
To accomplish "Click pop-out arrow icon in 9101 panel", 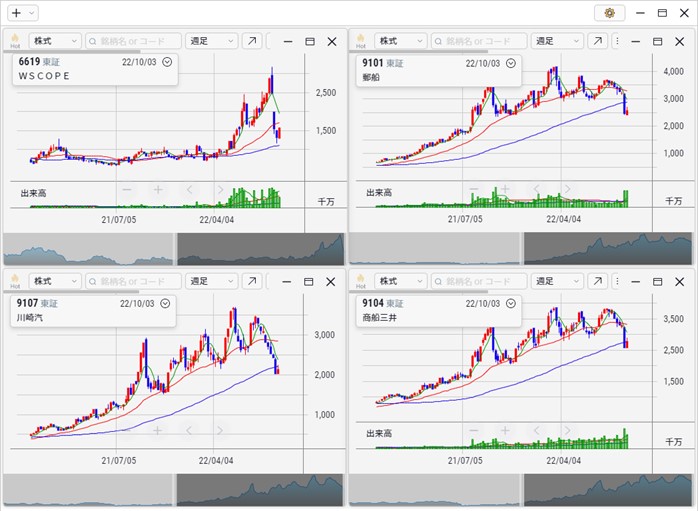I will 597,41.
